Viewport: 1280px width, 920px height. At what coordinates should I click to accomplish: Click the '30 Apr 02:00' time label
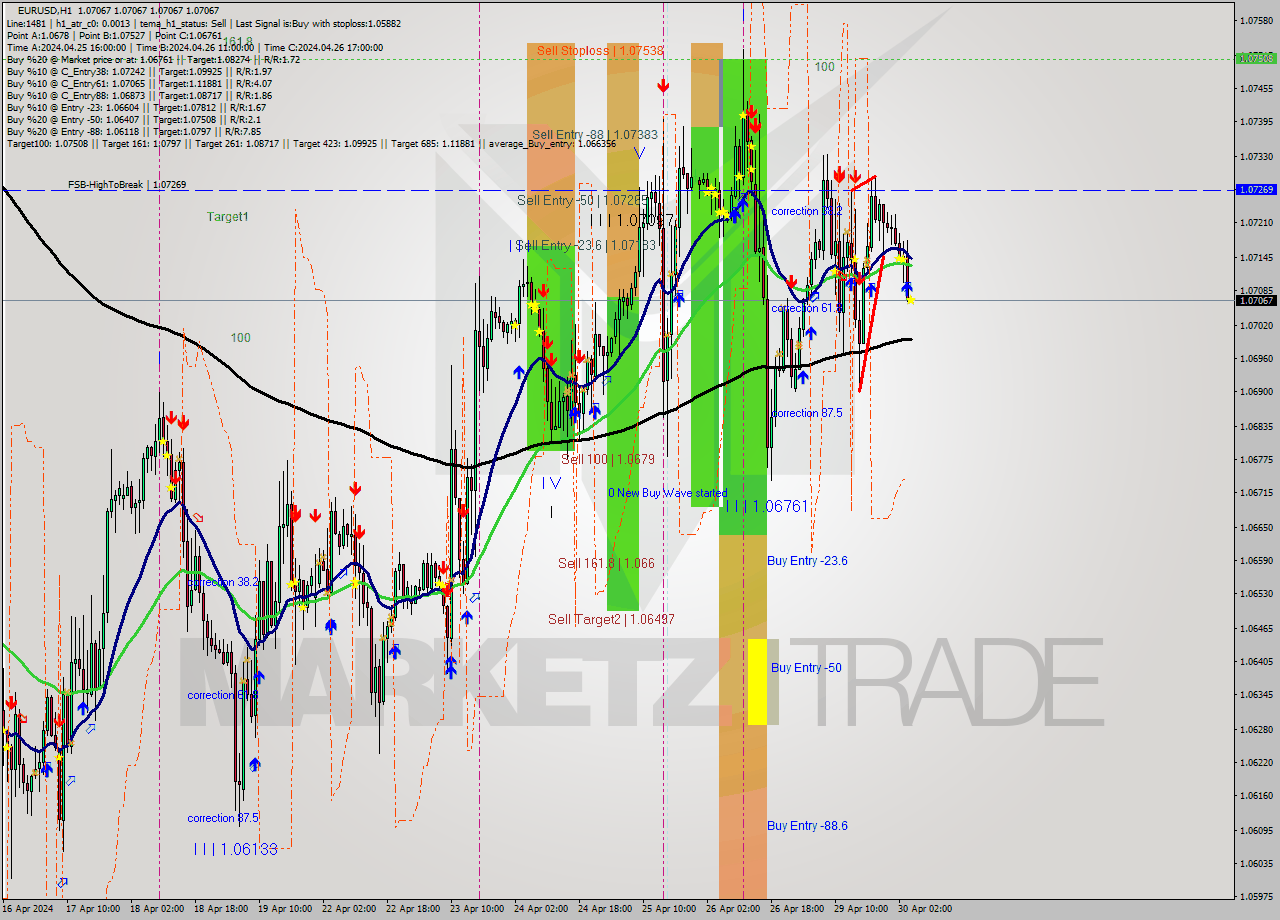tap(925, 909)
